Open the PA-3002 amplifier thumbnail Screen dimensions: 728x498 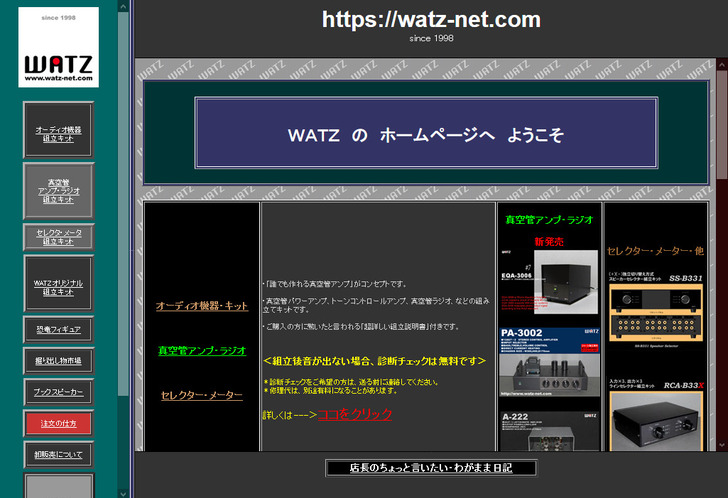[x=549, y=365]
